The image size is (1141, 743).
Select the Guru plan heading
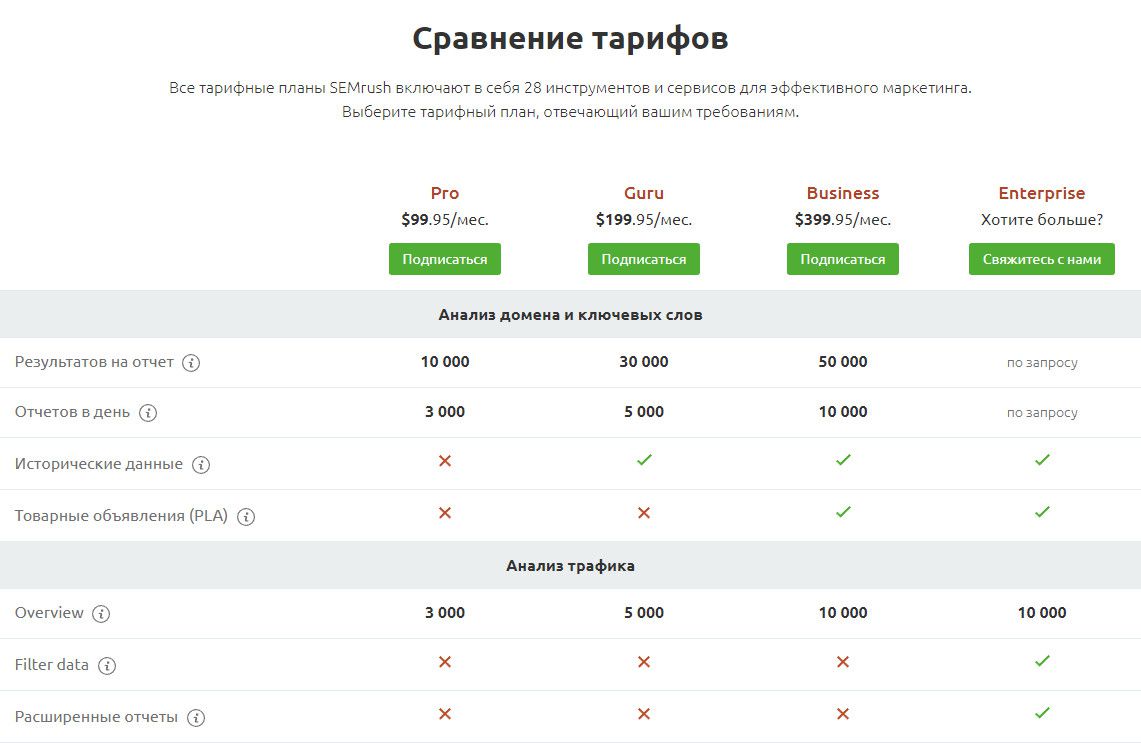[644, 193]
